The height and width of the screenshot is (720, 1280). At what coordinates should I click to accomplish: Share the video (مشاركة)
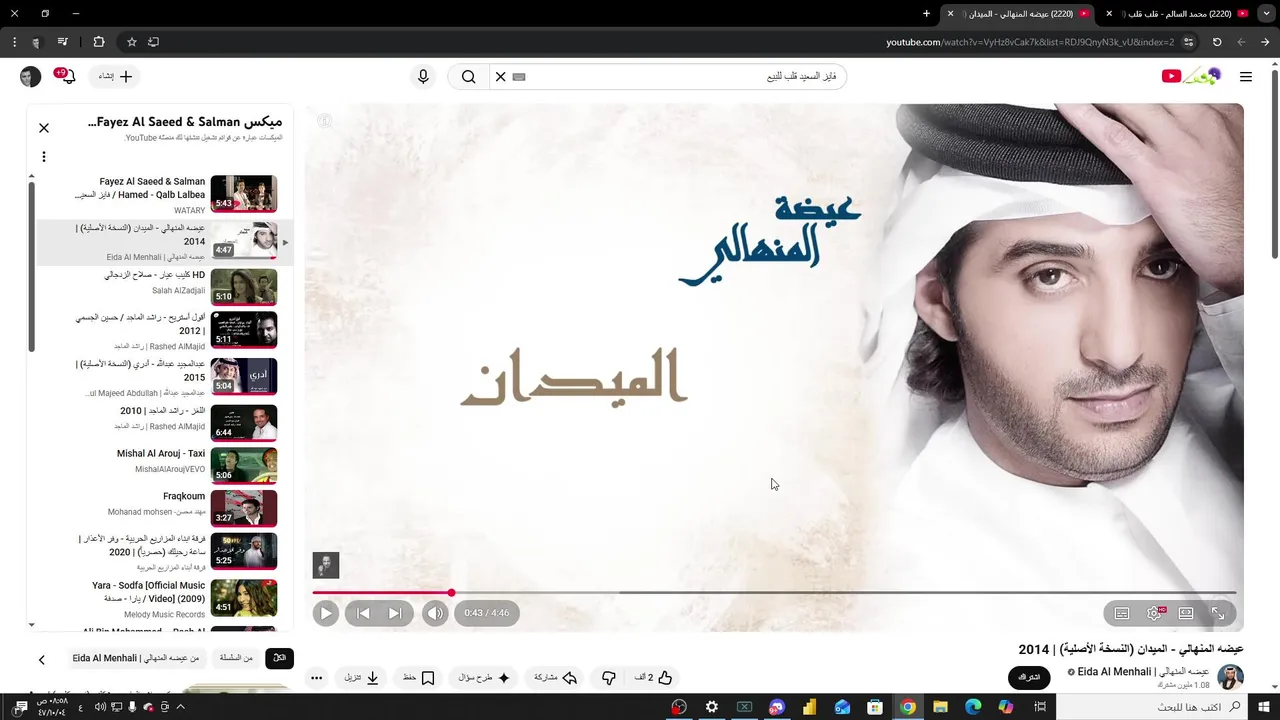coord(556,677)
